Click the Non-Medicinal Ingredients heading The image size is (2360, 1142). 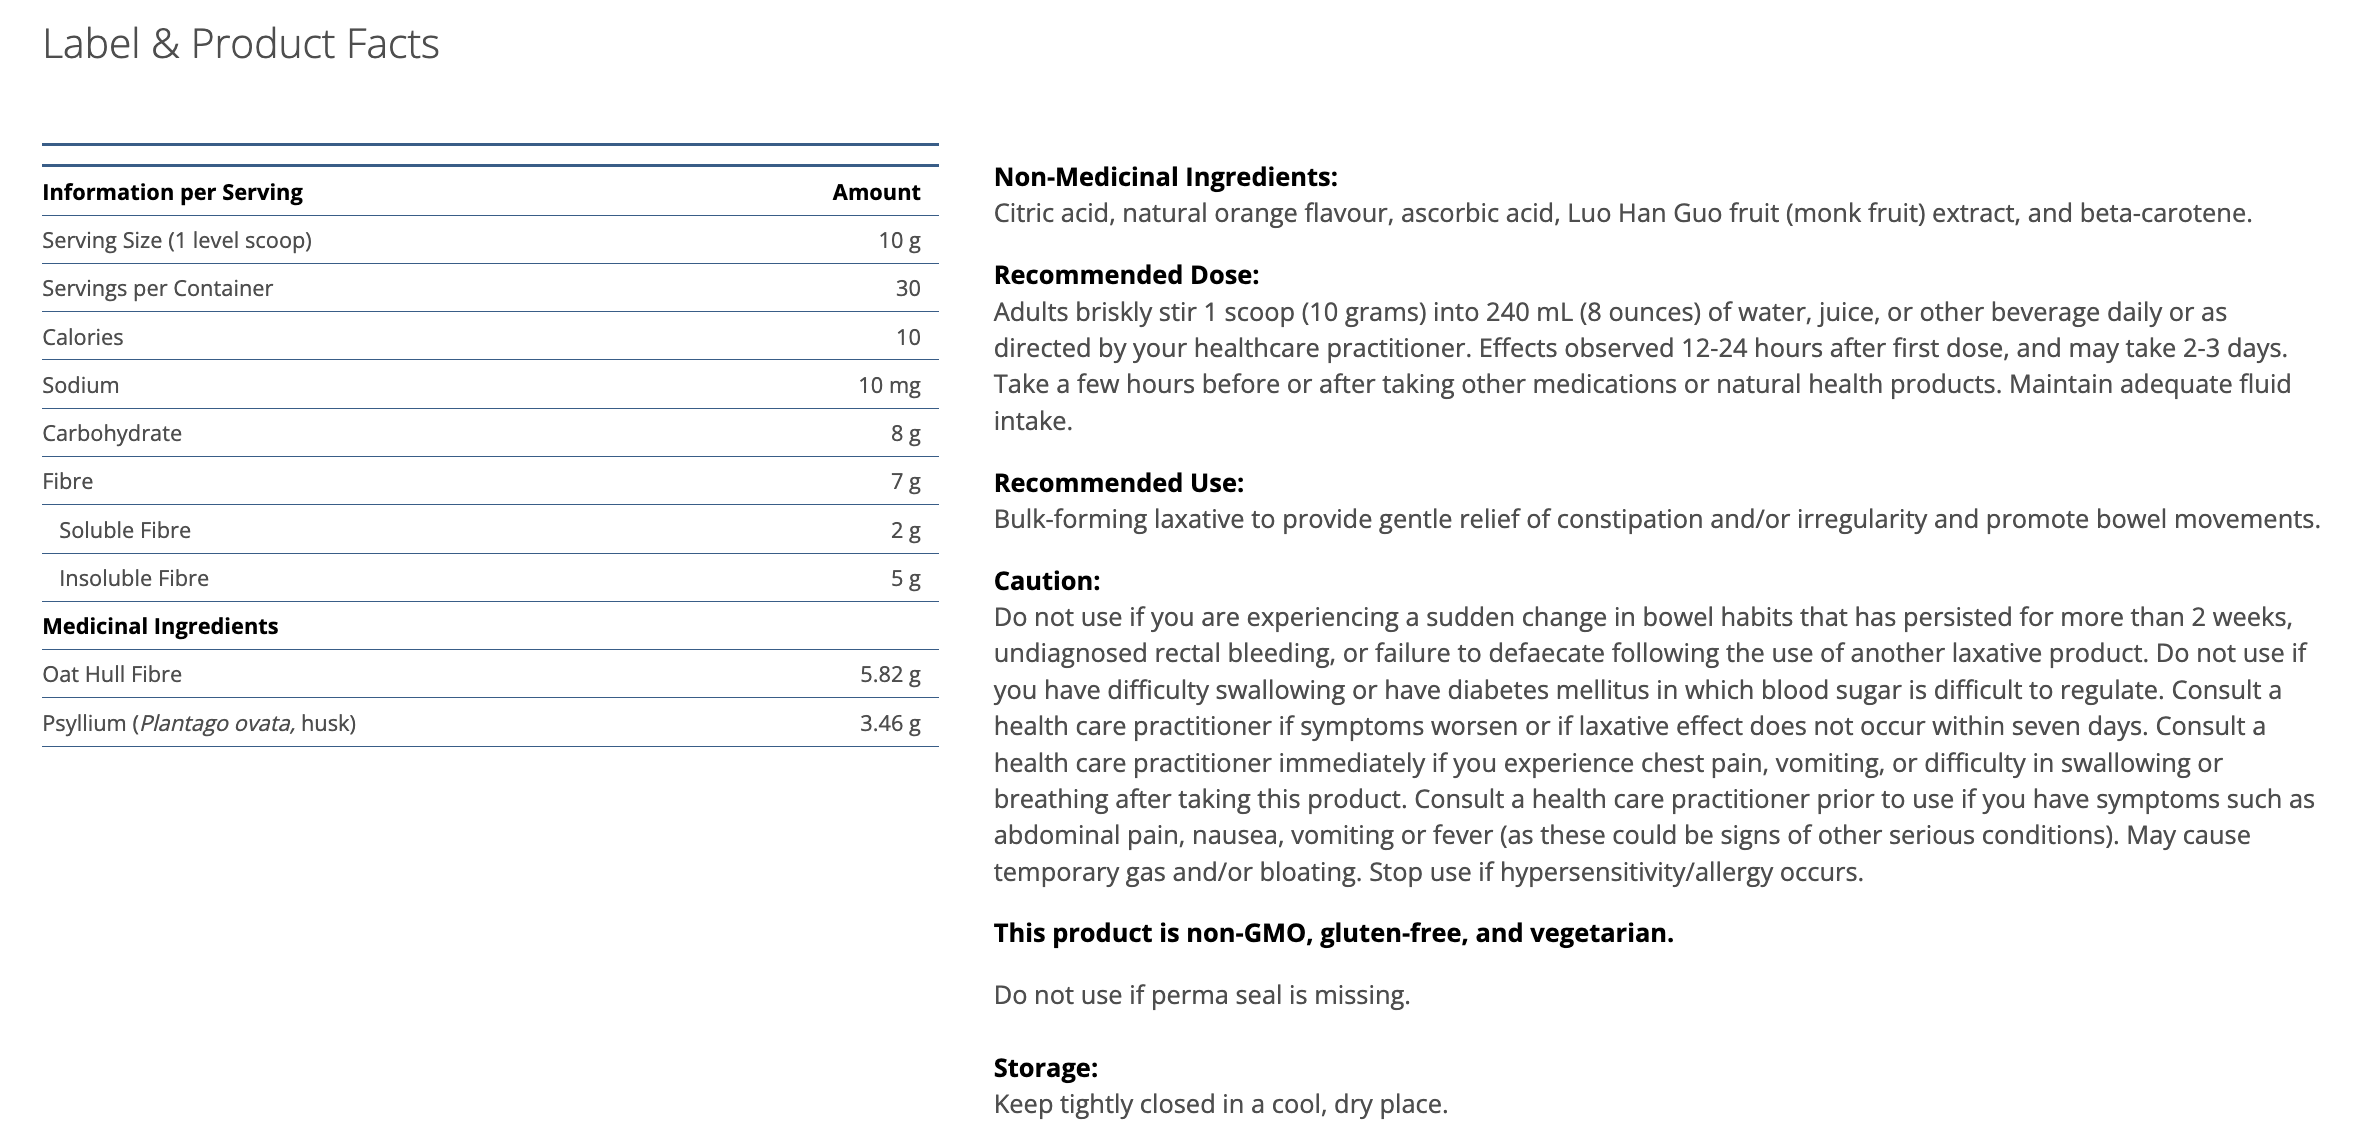[1165, 177]
